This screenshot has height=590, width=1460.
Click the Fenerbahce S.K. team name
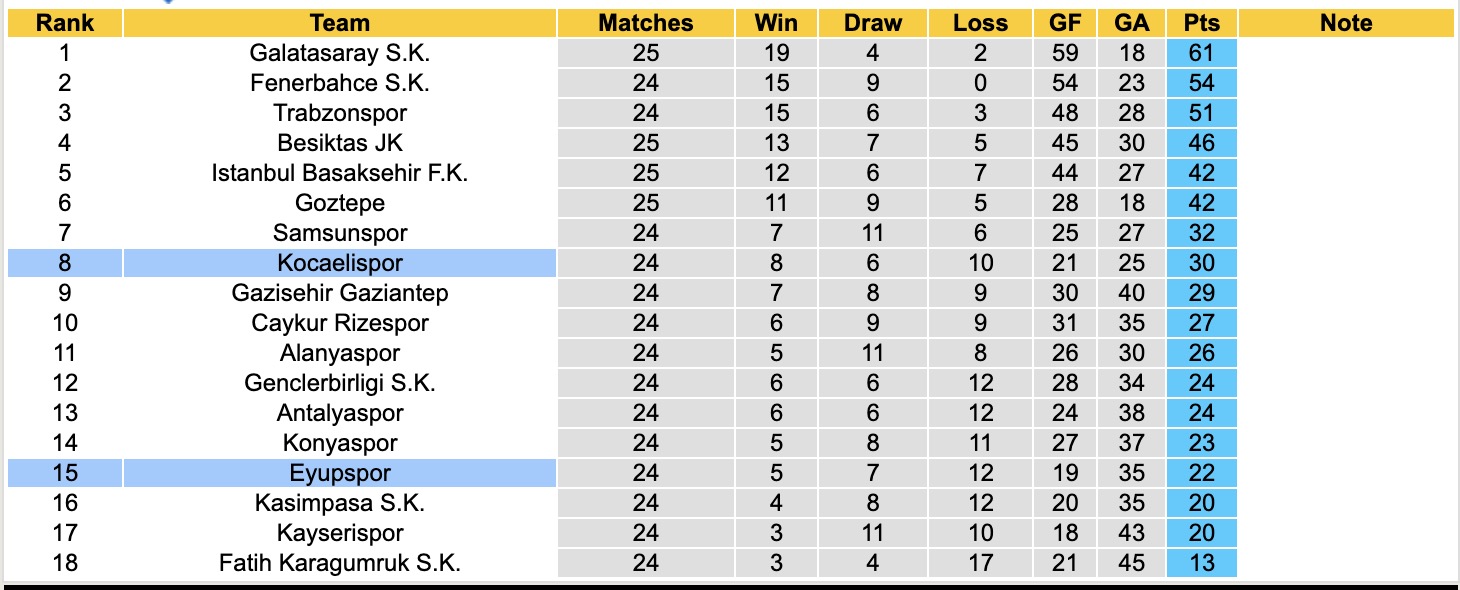[340, 83]
